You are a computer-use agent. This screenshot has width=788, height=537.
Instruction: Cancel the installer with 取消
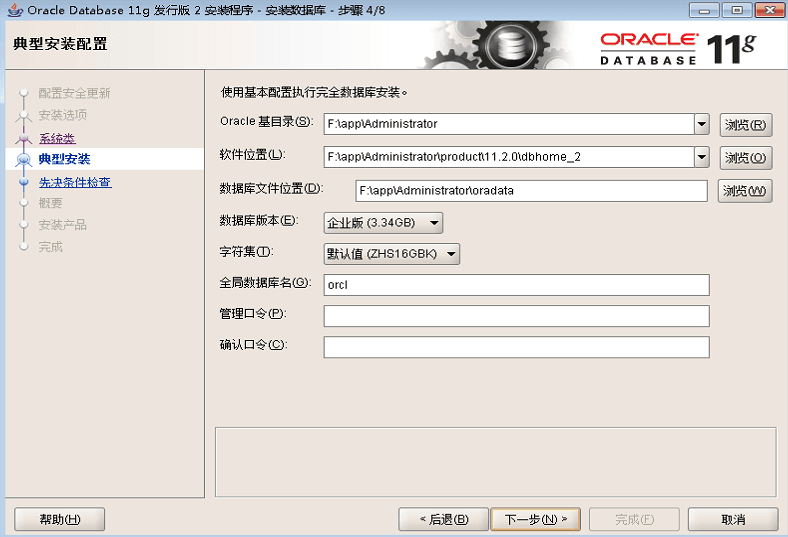click(733, 519)
